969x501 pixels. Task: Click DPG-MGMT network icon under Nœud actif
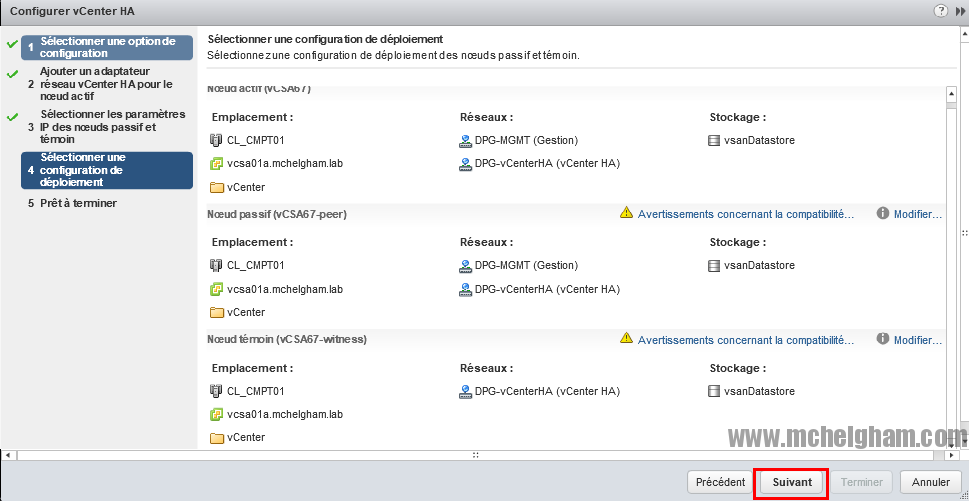coord(465,141)
